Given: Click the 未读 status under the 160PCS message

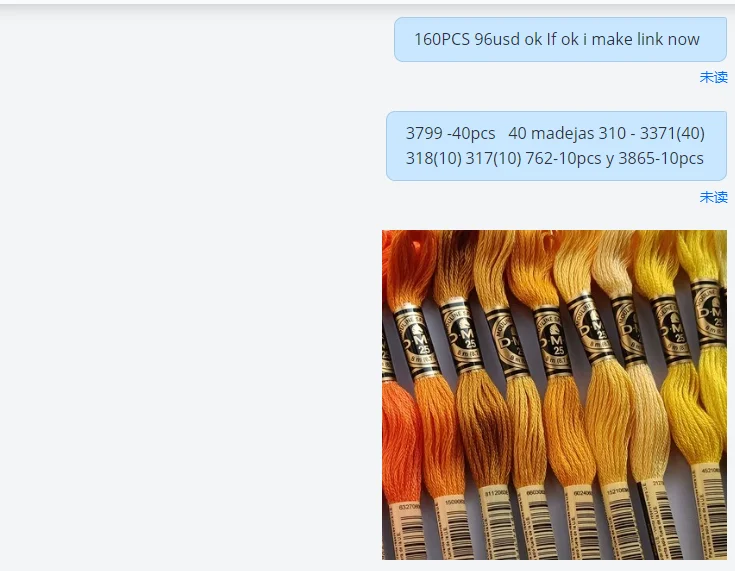Looking at the screenshot, I should 713,77.
